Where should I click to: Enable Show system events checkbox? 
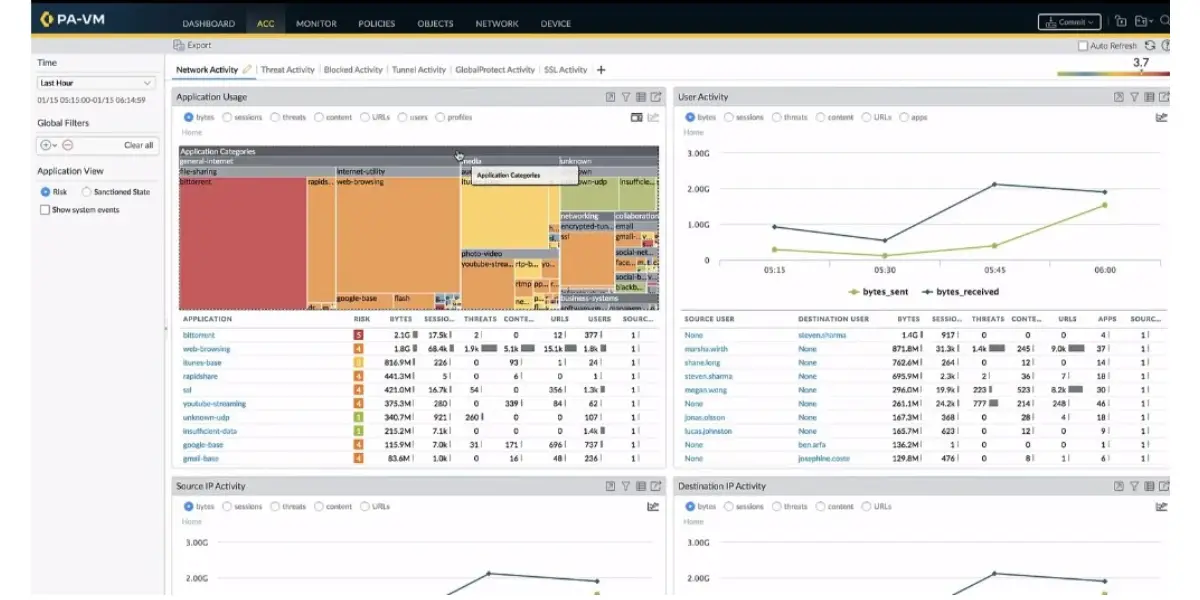(44, 210)
